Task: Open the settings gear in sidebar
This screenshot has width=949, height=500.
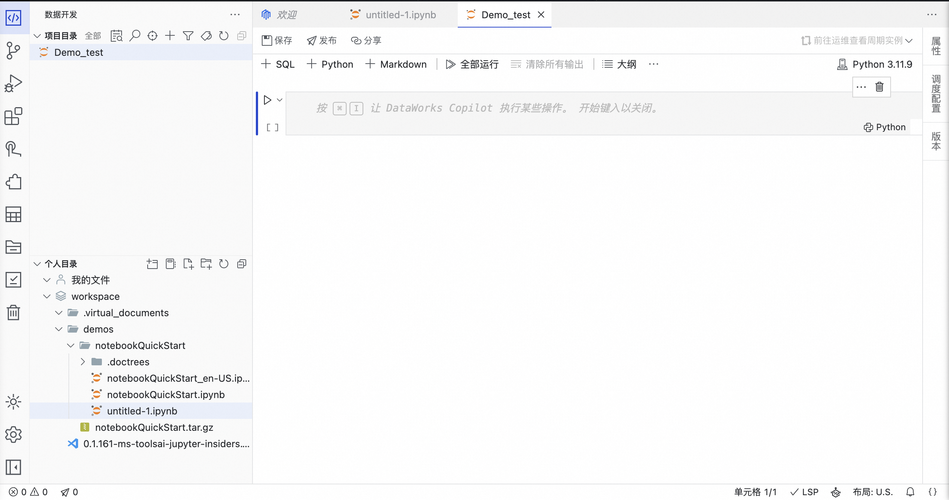Action: tap(13, 434)
